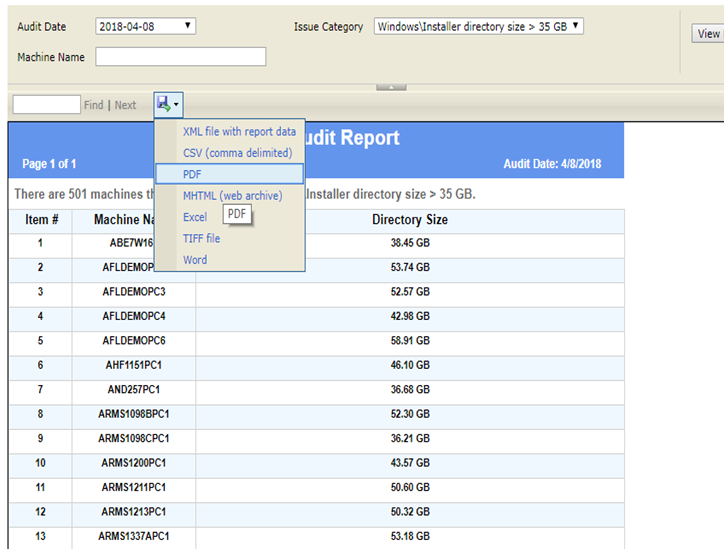
Task: Click the 53.18 GB directory size
Action: pyautogui.click(x=410, y=537)
